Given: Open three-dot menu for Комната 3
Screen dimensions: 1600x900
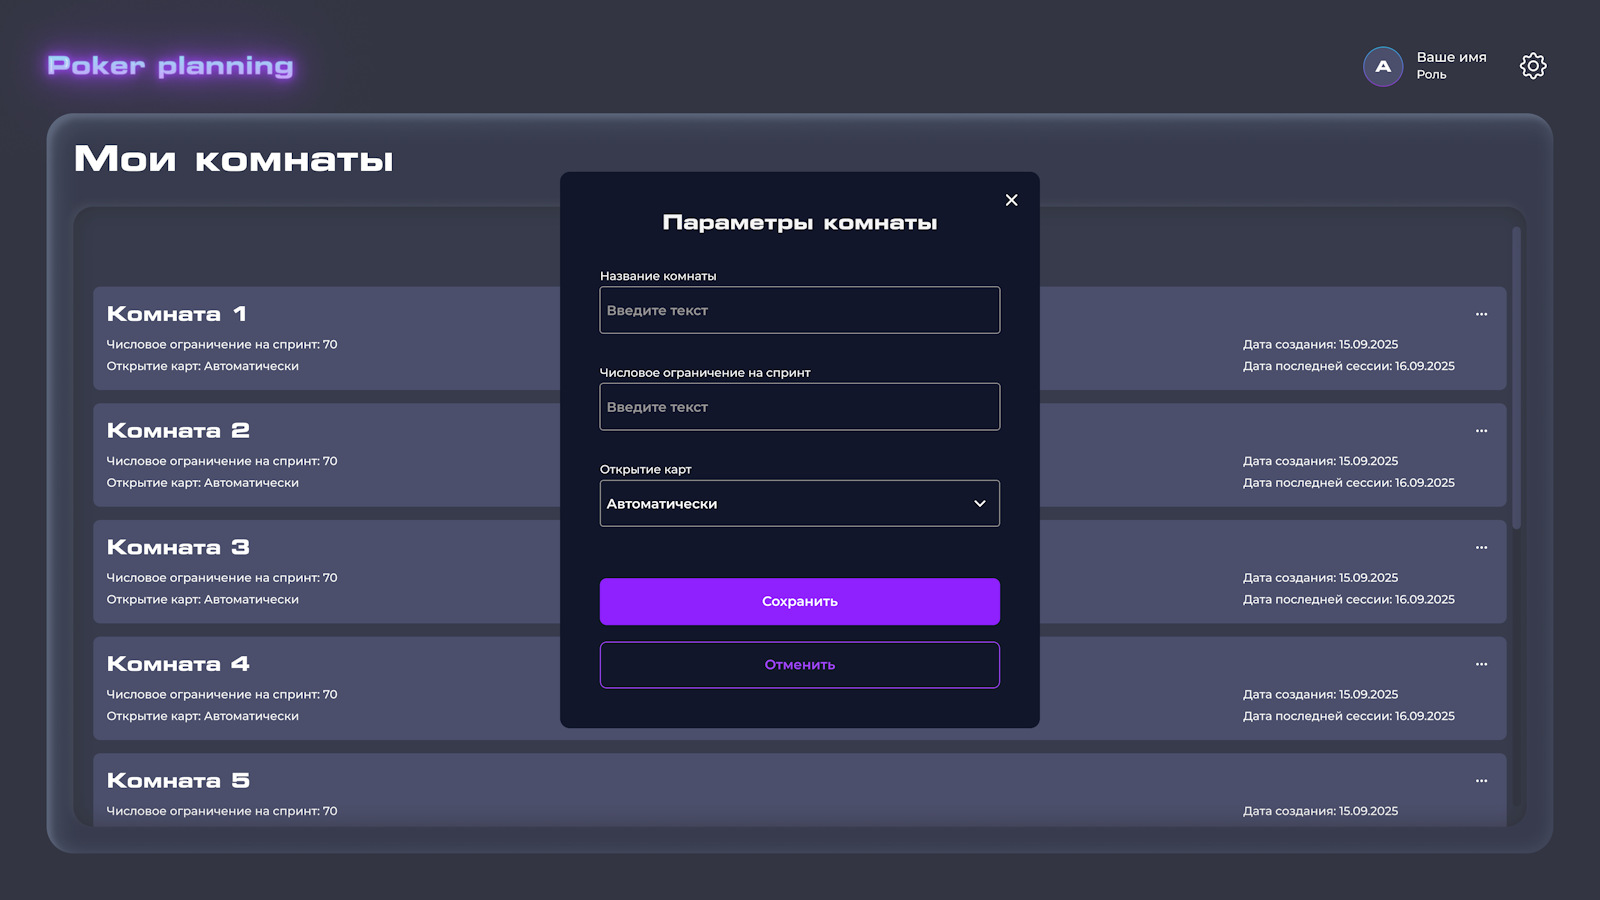Looking at the screenshot, I should click(x=1481, y=548).
